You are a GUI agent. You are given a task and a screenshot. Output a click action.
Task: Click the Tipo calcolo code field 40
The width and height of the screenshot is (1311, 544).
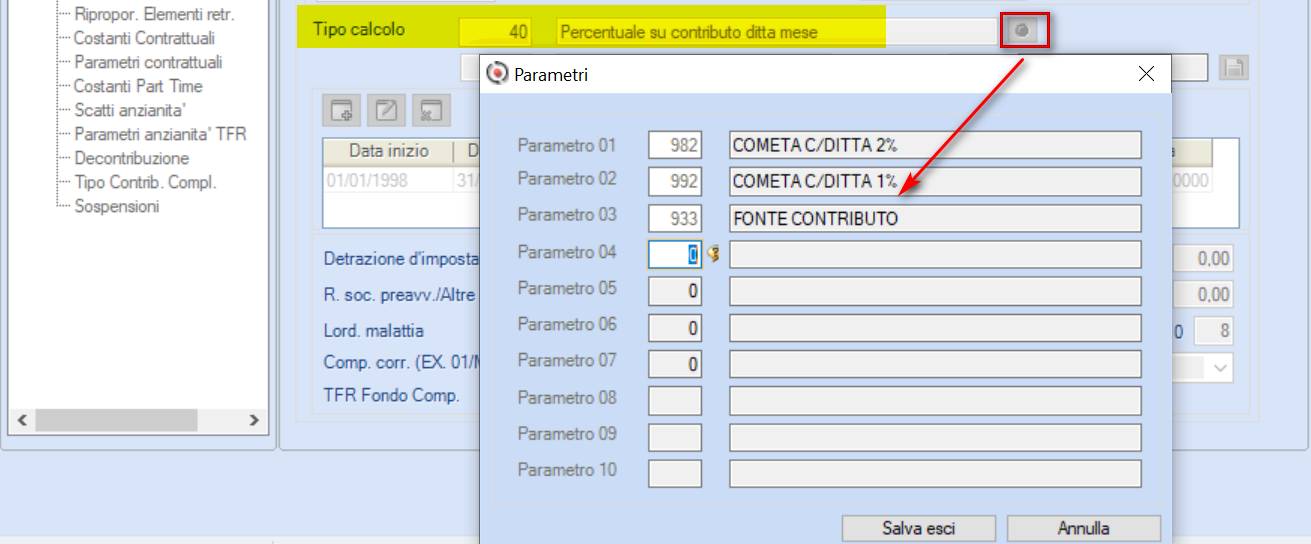(x=495, y=32)
